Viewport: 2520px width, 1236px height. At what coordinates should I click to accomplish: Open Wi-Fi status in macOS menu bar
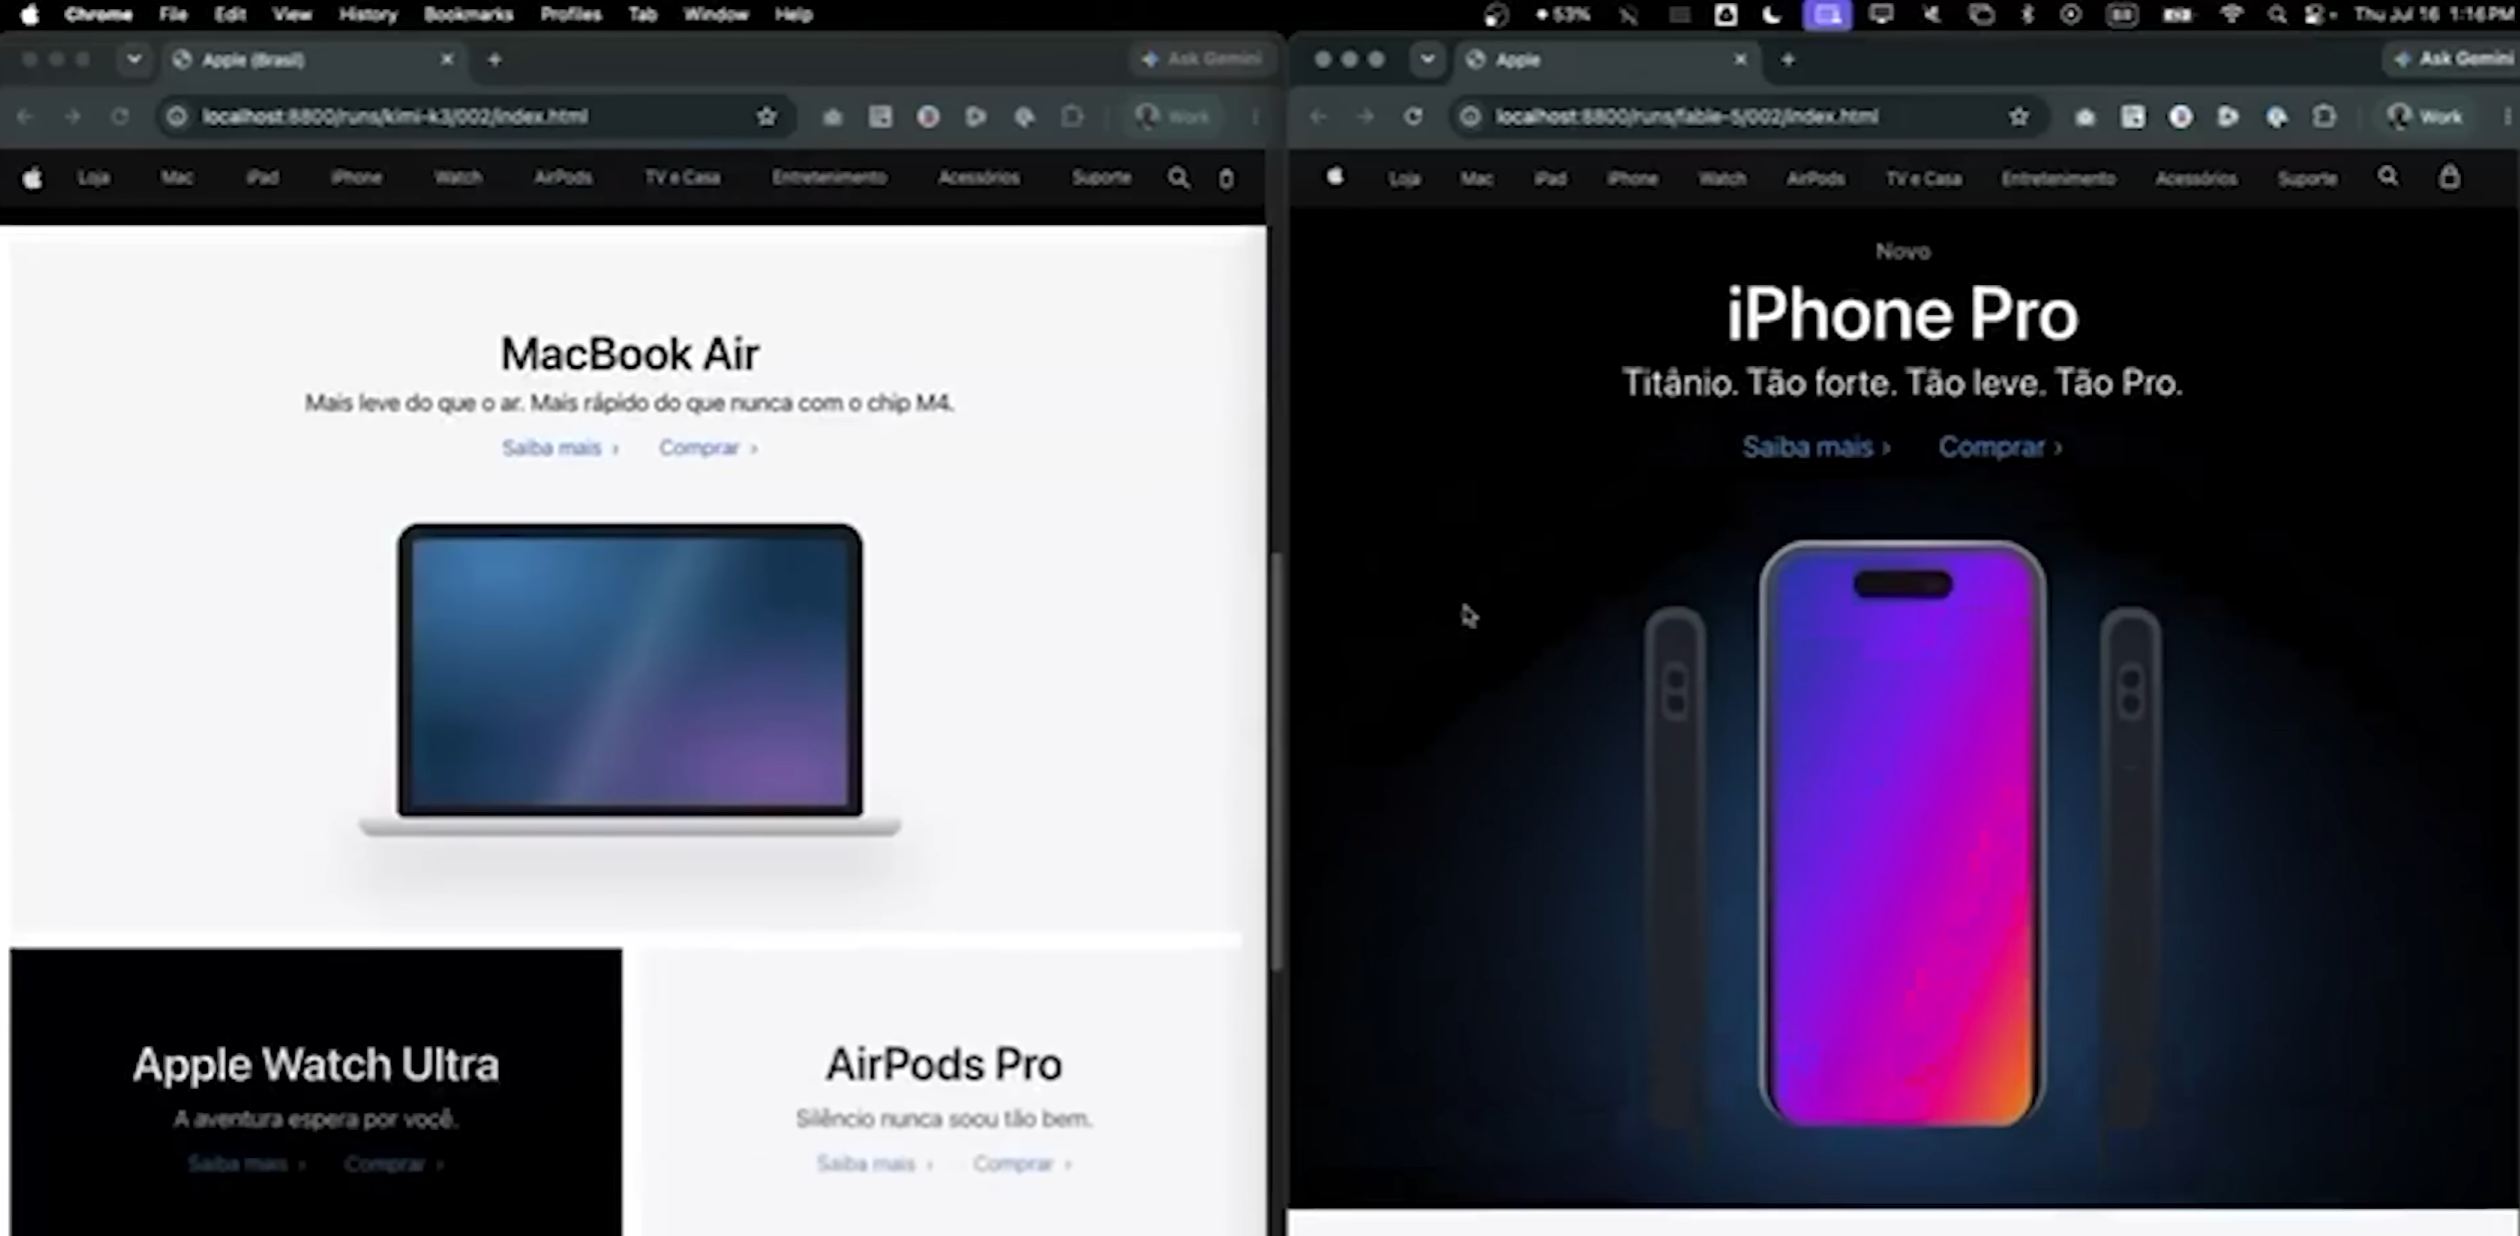tap(2232, 14)
